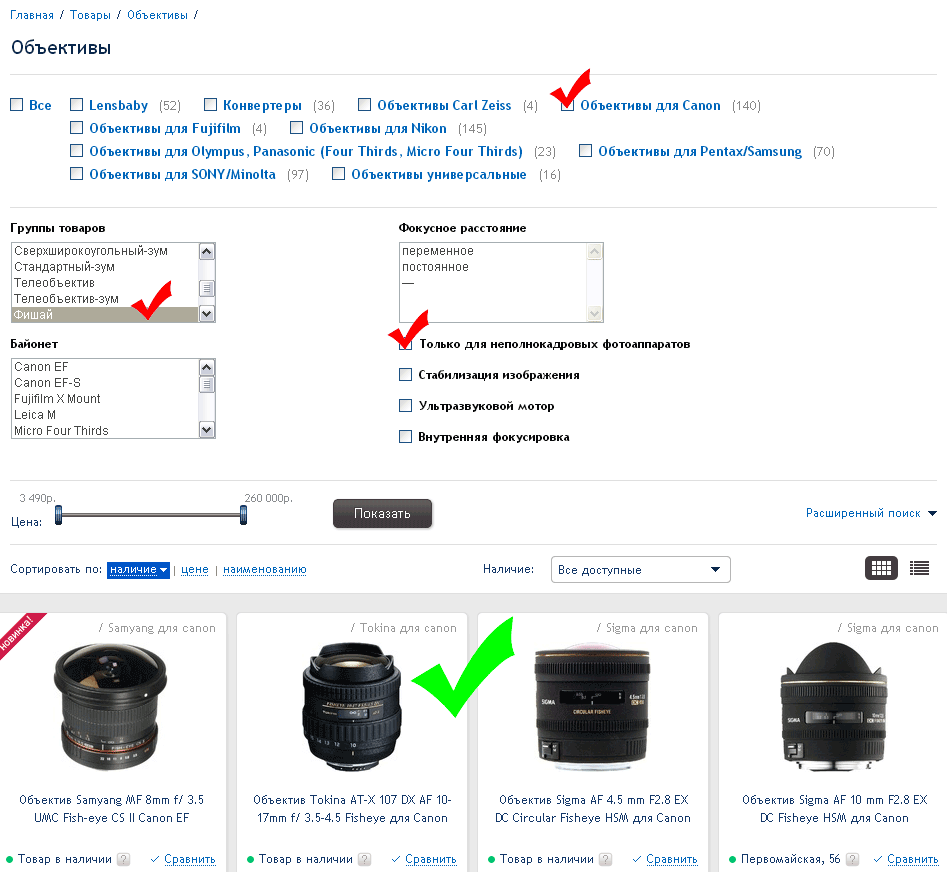Select Fujifilm X Mount bayonet option

pos(105,399)
